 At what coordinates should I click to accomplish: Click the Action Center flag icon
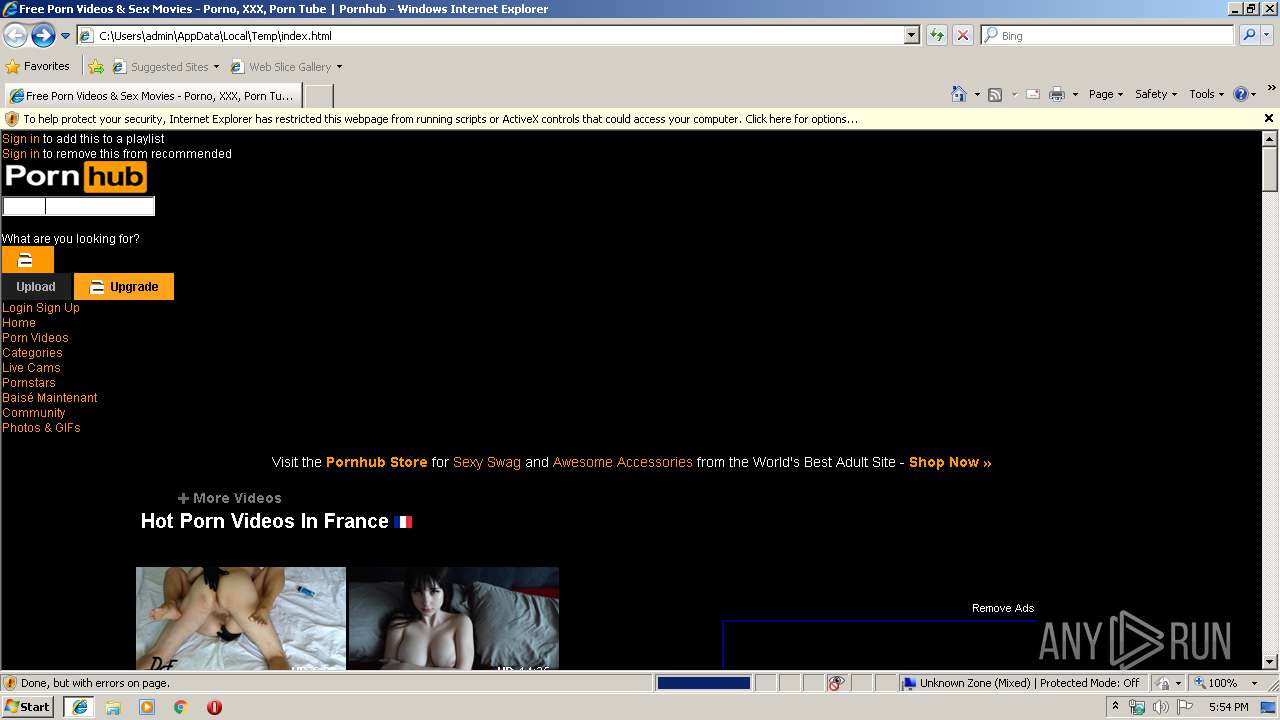pyautogui.click(x=1185, y=707)
